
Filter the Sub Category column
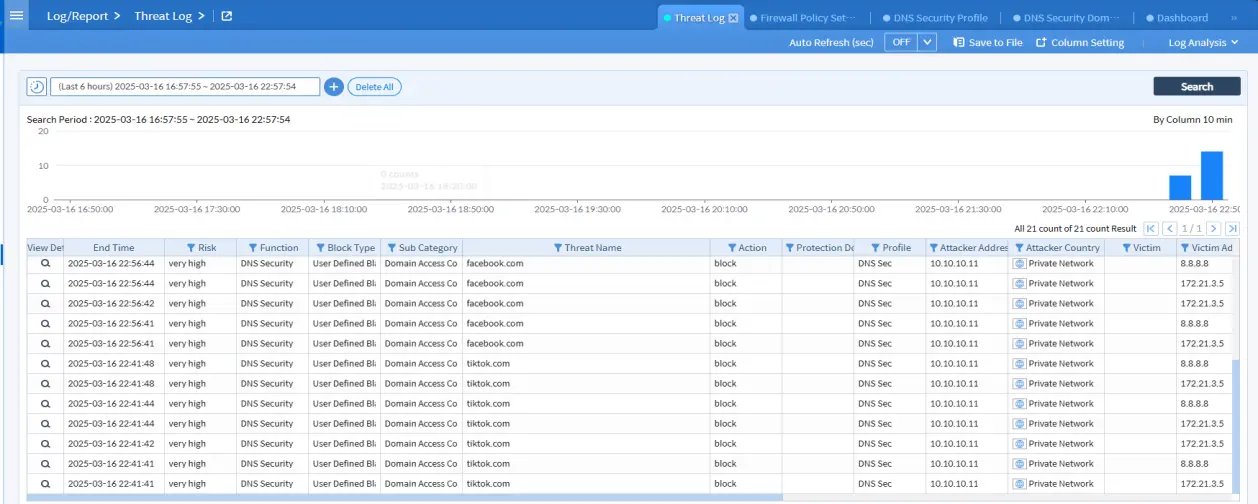click(x=392, y=248)
